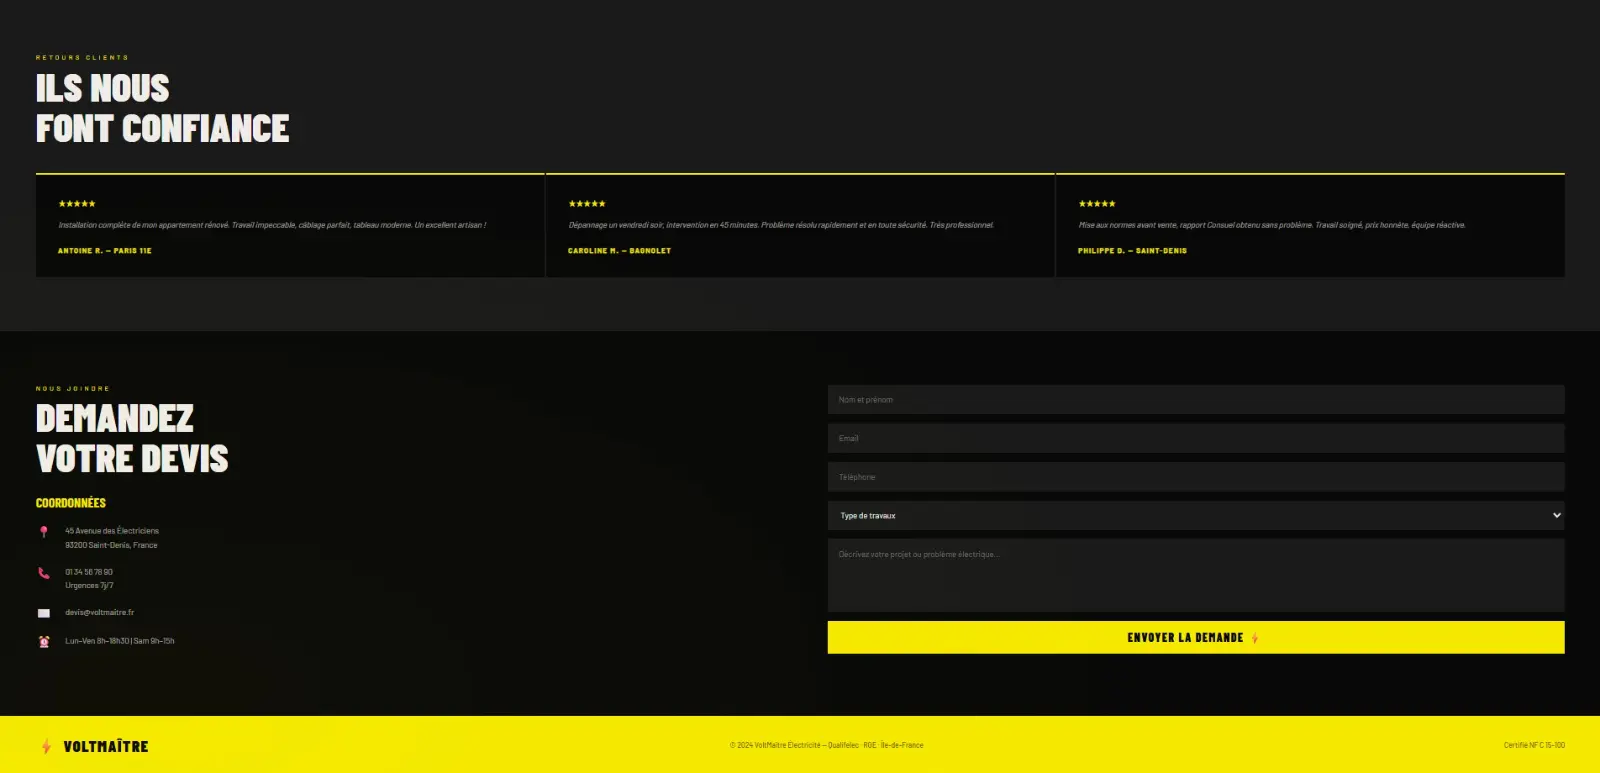
Task: Click the project description text area
Action: click(x=1196, y=575)
